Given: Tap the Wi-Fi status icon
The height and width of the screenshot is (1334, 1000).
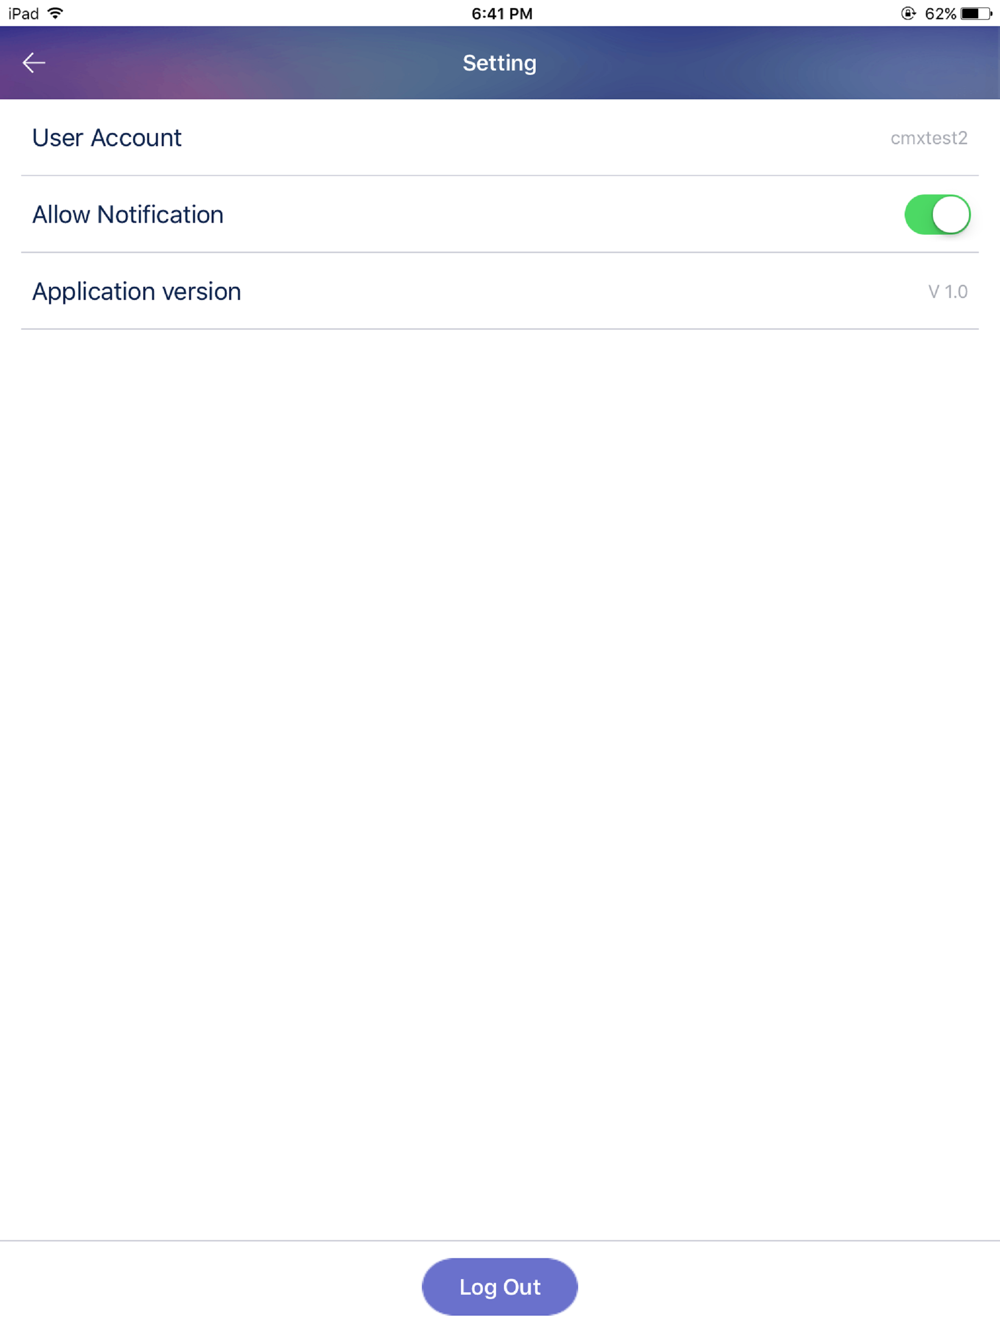Looking at the screenshot, I should pos(55,13).
